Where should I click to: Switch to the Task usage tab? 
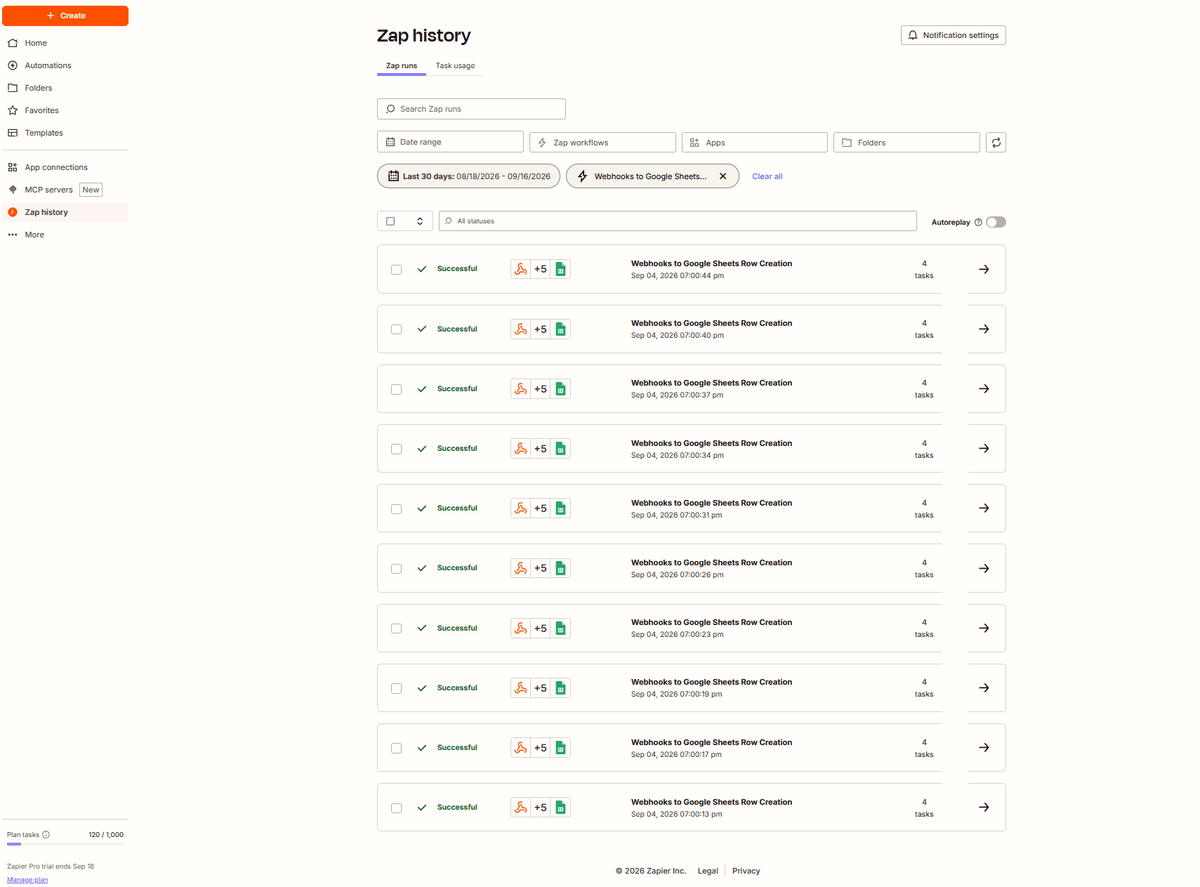(x=455, y=66)
